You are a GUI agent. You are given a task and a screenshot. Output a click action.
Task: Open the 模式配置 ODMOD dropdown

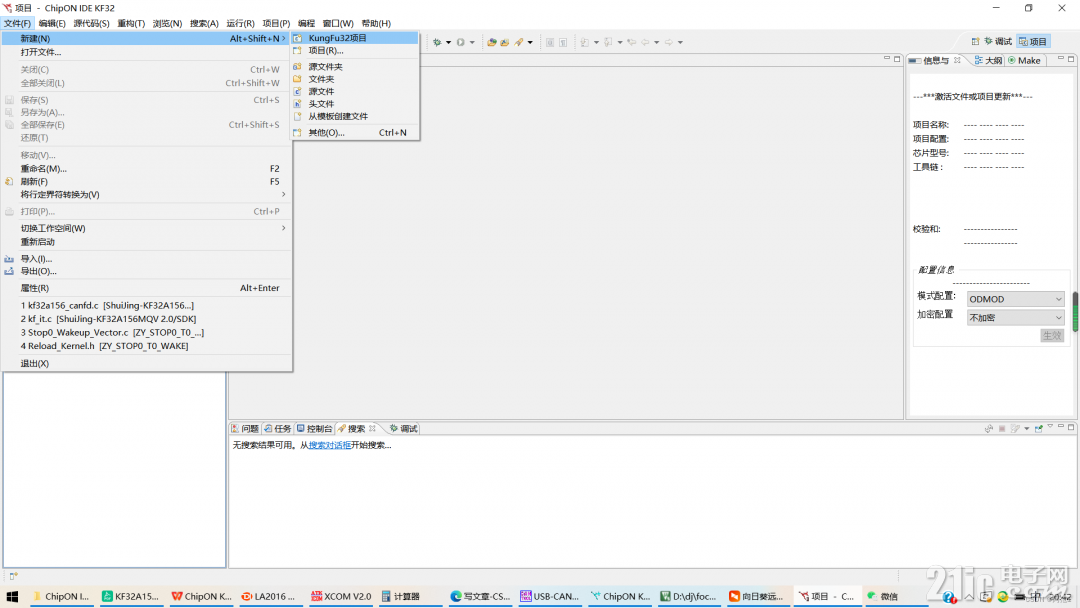[1015, 299]
